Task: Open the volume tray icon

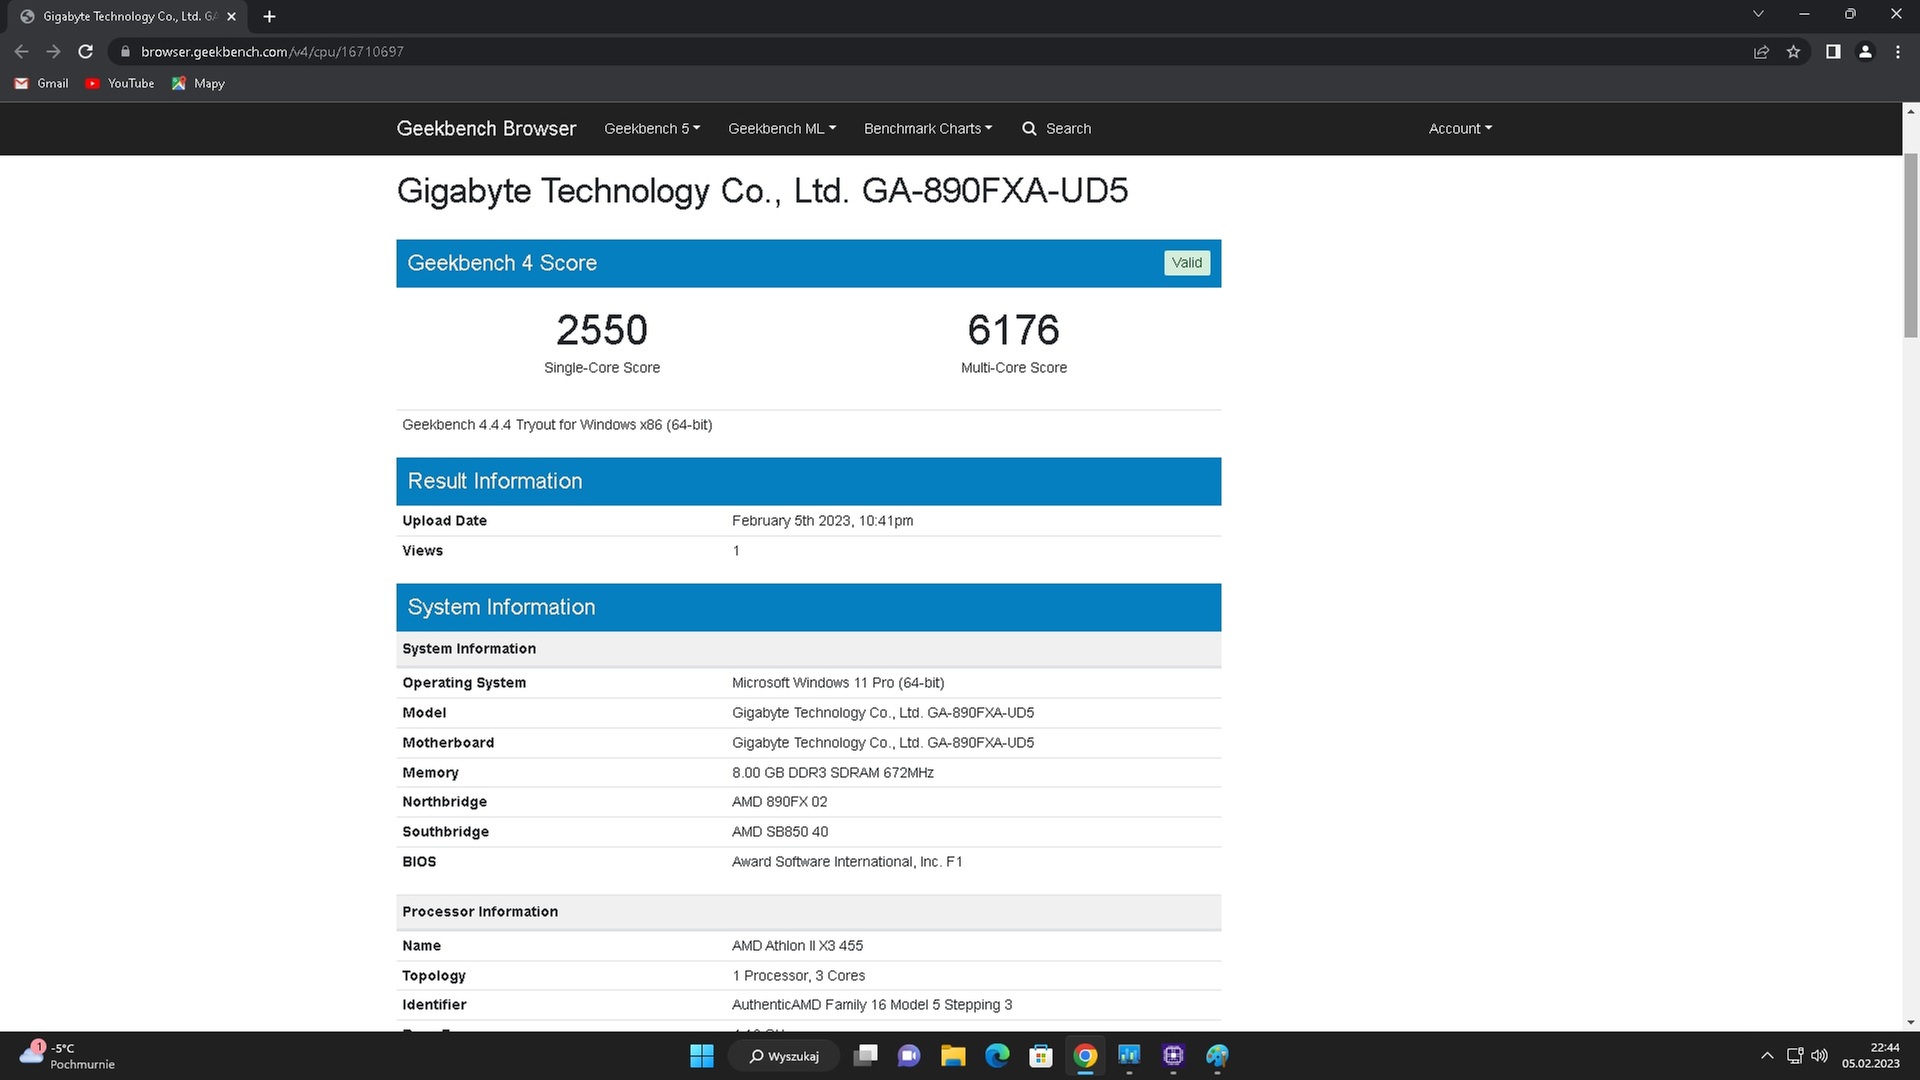Action: tap(1820, 1056)
